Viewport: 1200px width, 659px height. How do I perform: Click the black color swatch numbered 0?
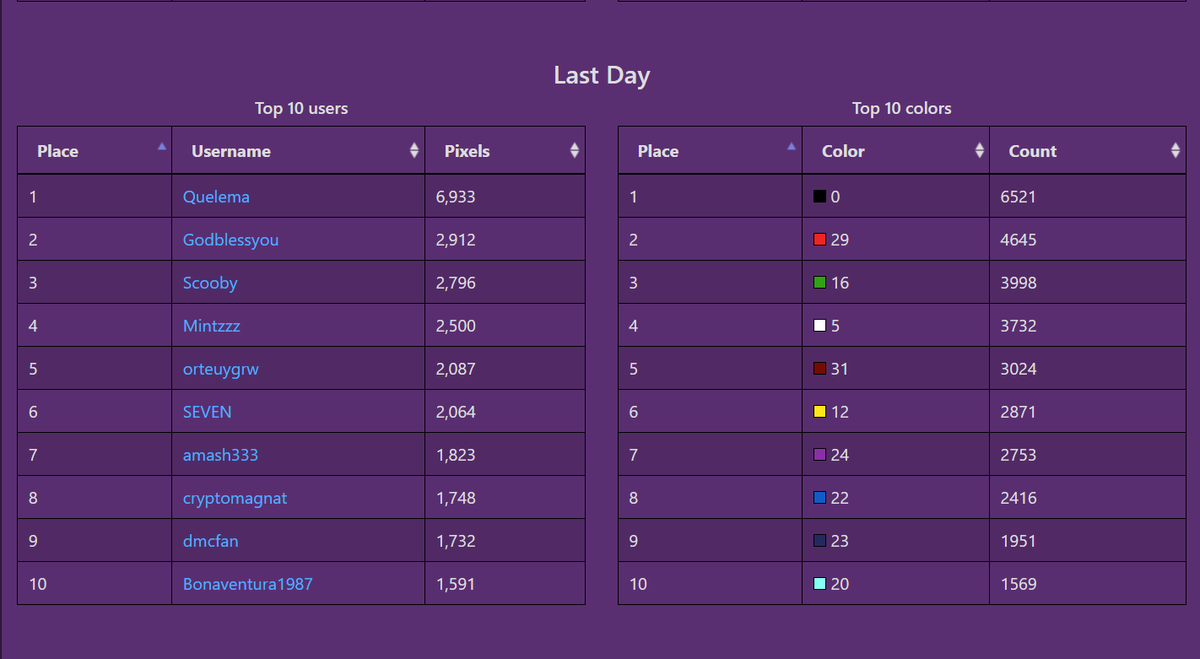(820, 197)
